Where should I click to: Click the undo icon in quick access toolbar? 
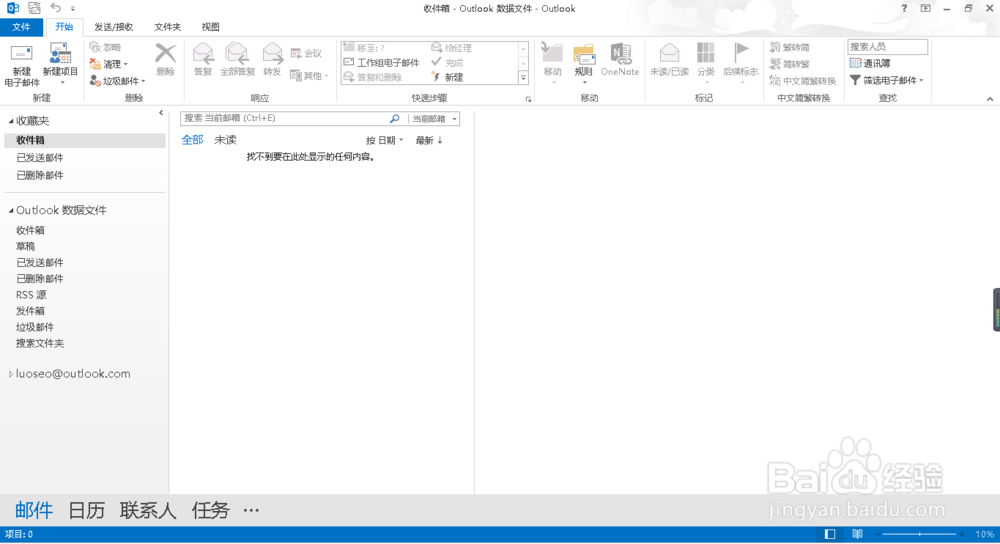coord(55,8)
